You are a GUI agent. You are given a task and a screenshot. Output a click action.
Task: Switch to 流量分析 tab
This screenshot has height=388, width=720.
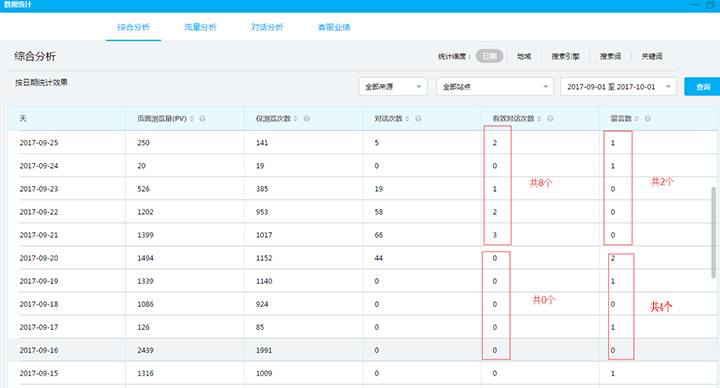pos(200,27)
